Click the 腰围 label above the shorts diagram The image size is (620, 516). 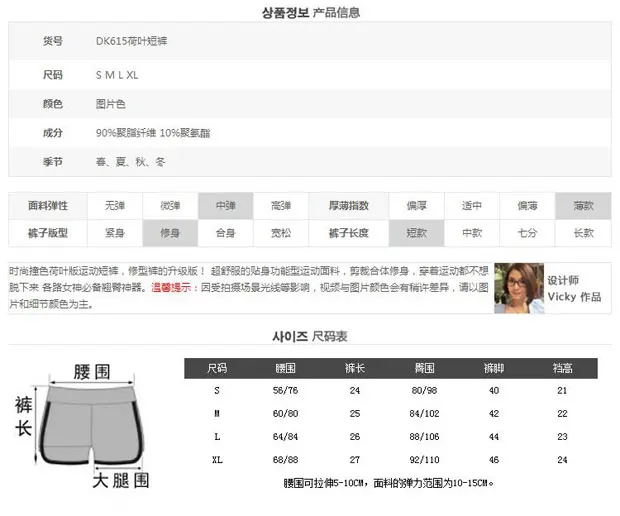click(92, 372)
